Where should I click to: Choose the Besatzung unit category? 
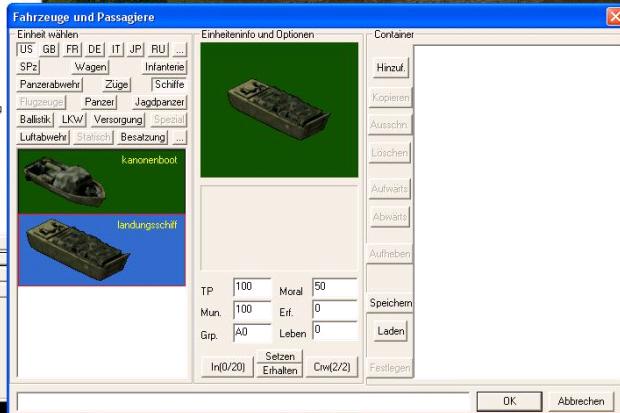pyautogui.click(x=143, y=137)
